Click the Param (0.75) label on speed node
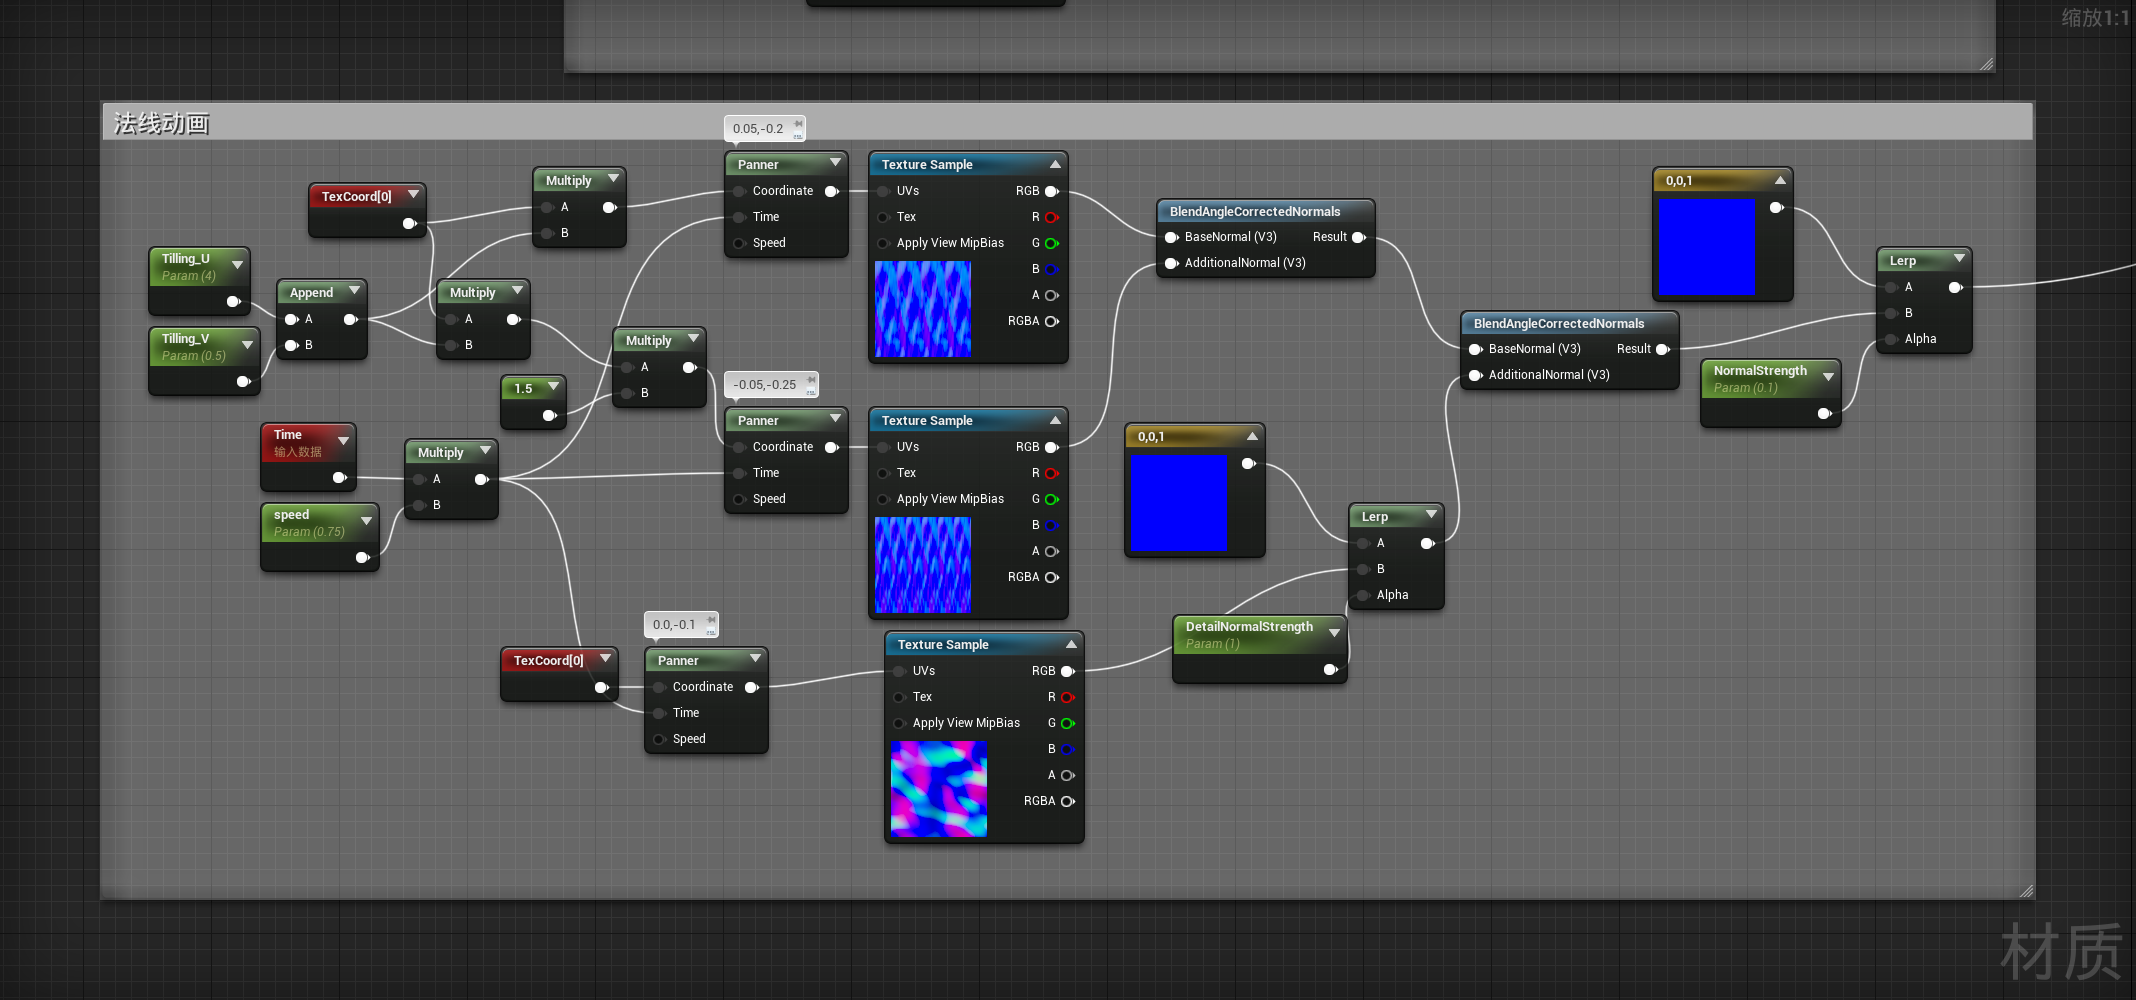This screenshot has width=2136, height=1000. point(309,532)
